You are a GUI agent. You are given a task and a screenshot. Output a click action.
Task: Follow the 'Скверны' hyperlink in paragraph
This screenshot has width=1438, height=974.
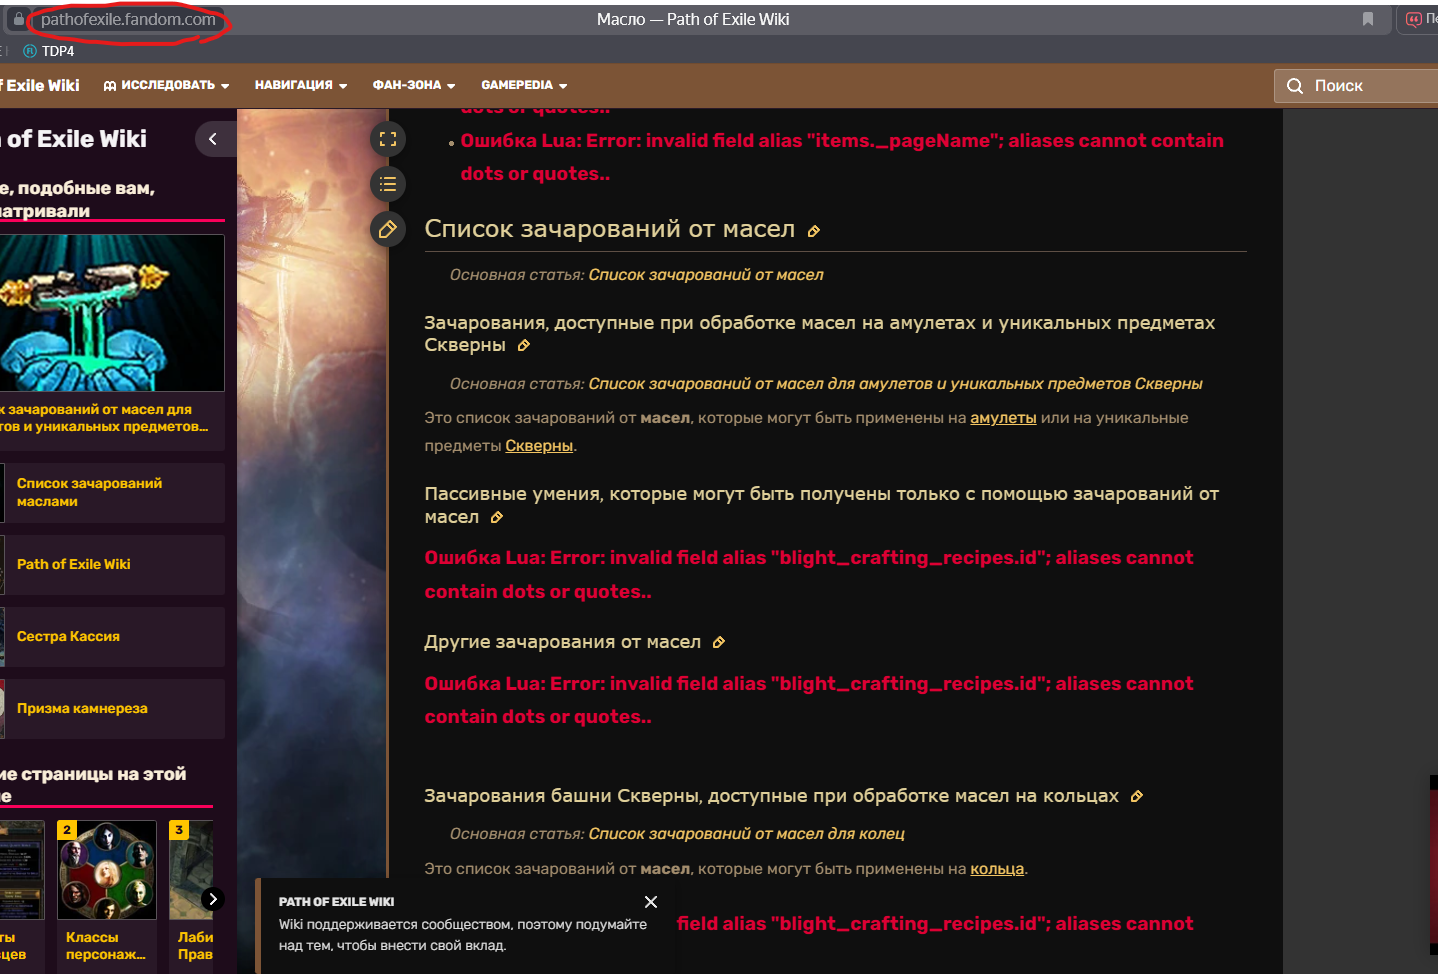[x=539, y=446]
